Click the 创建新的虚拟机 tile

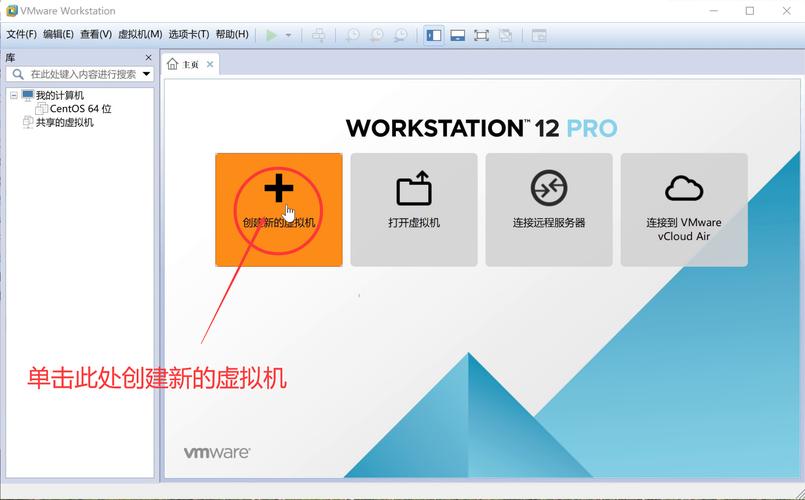point(279,210)
